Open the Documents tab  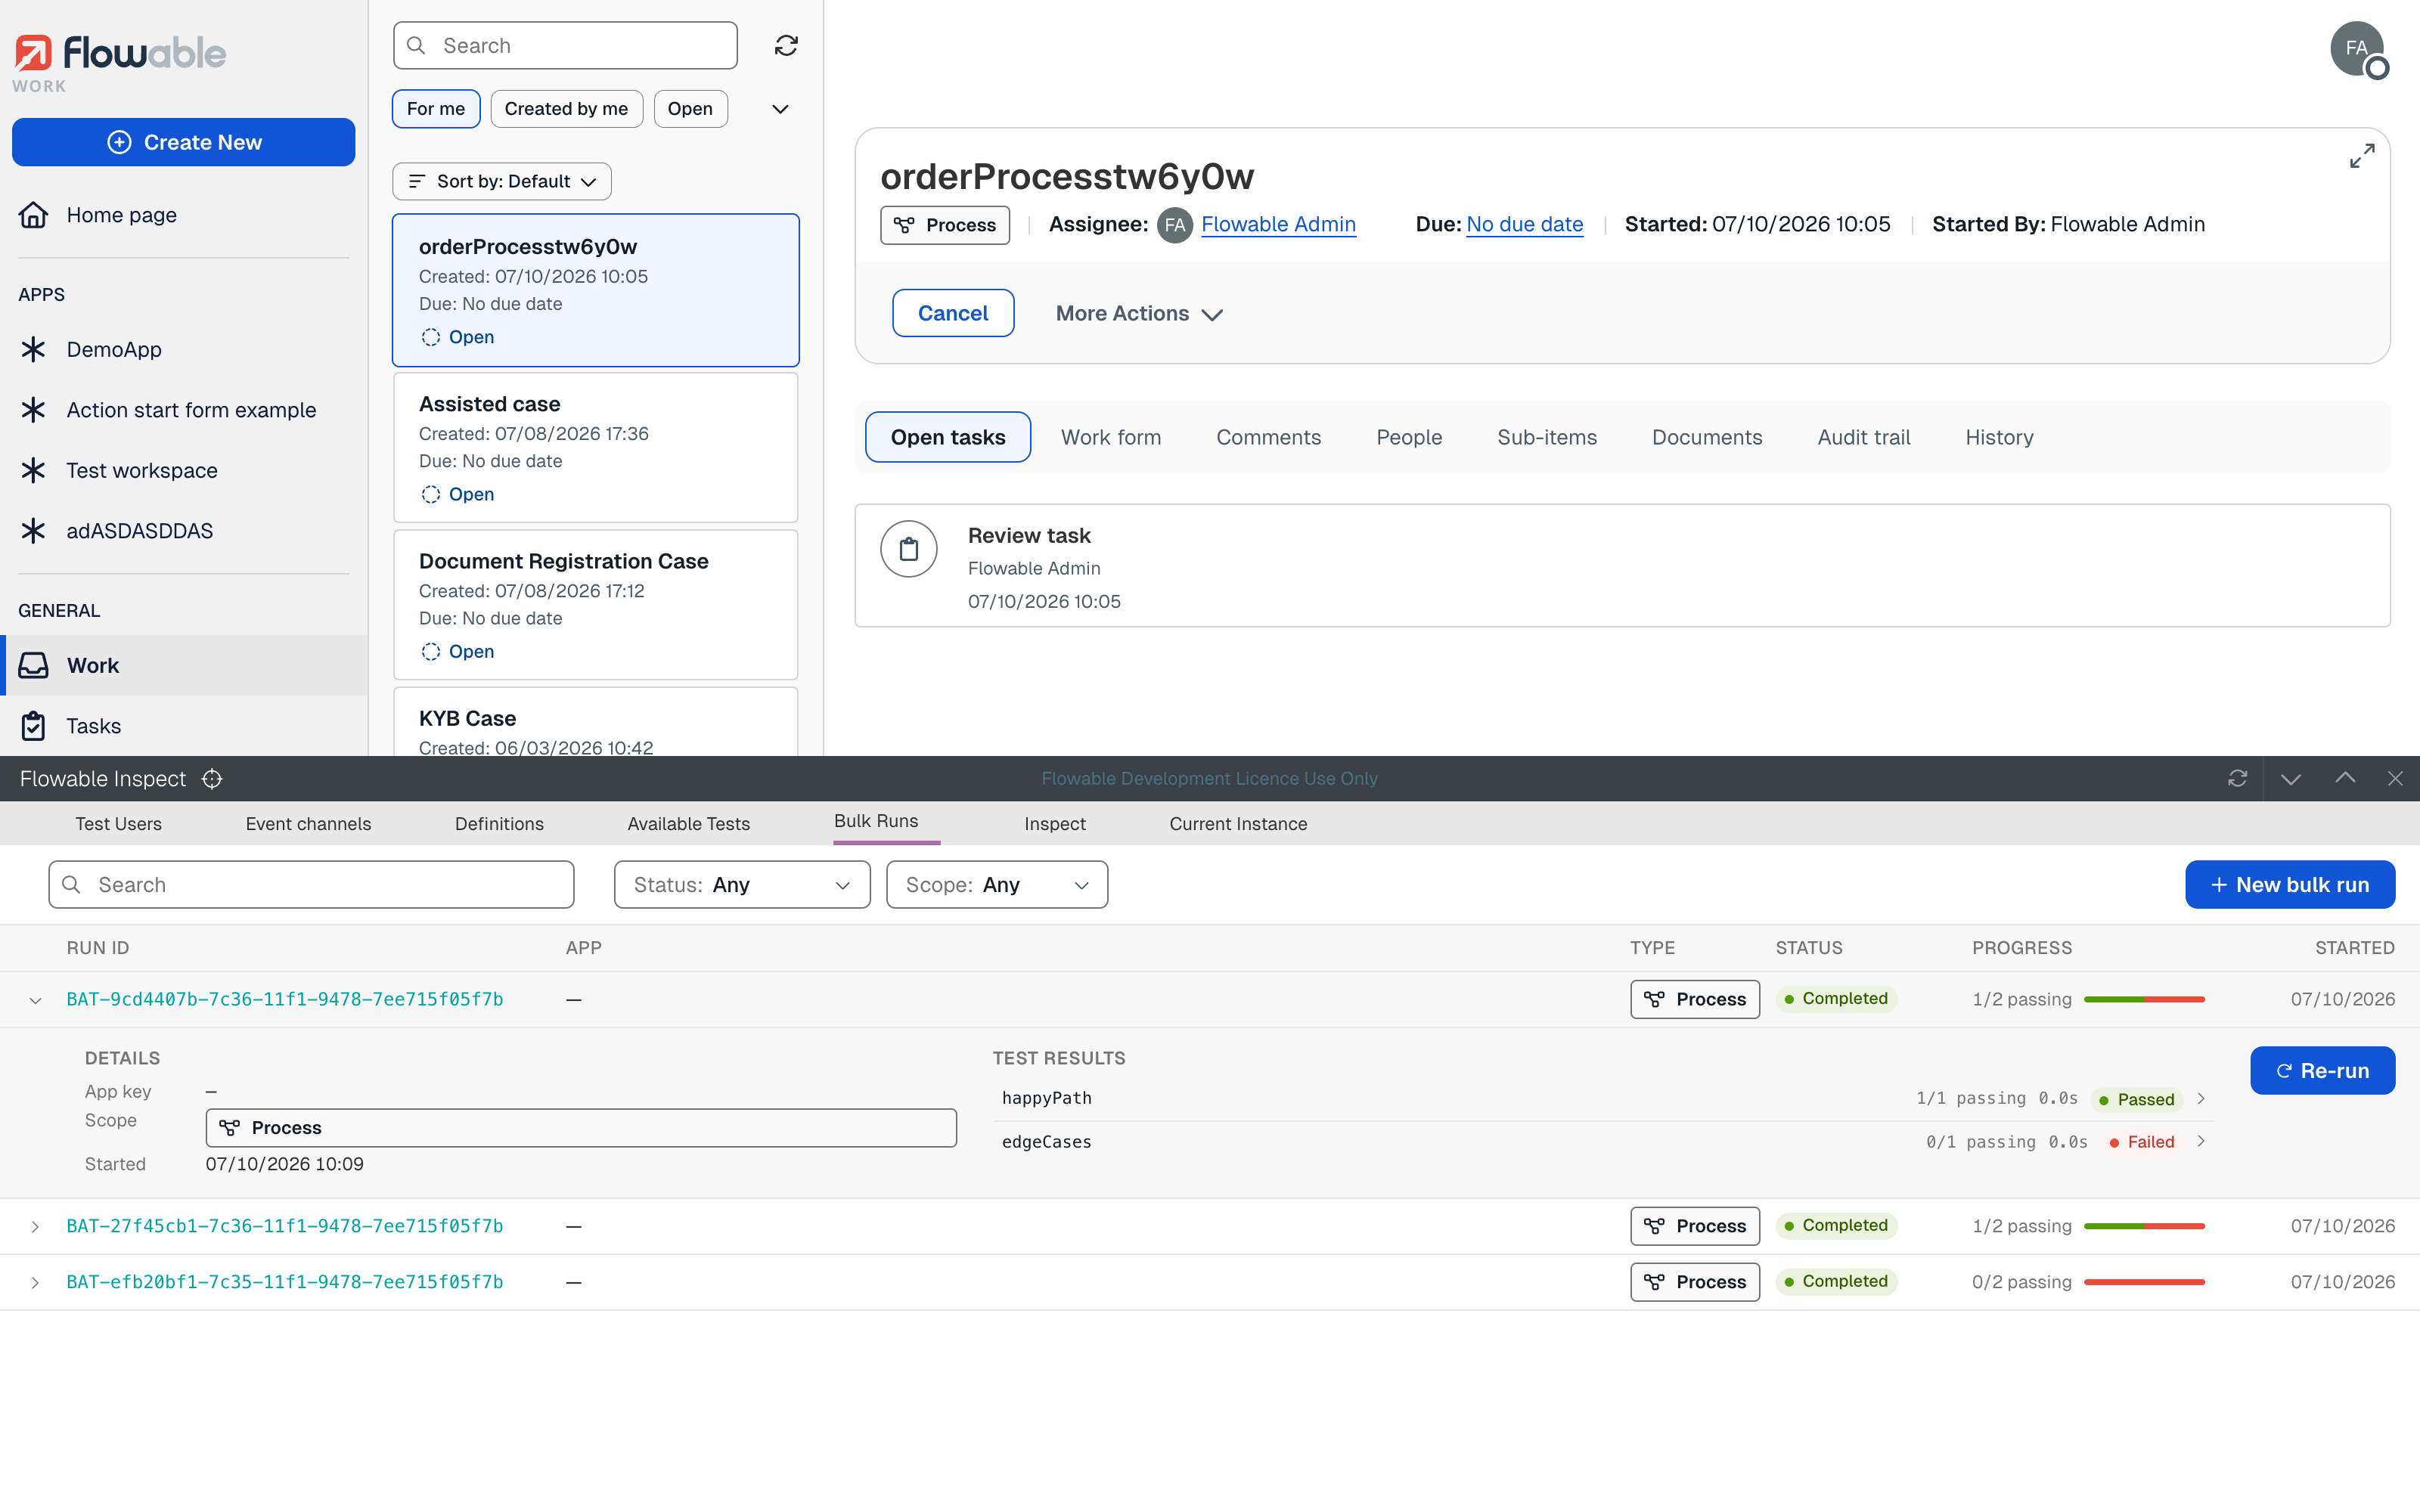click(x=1707, y=437)
